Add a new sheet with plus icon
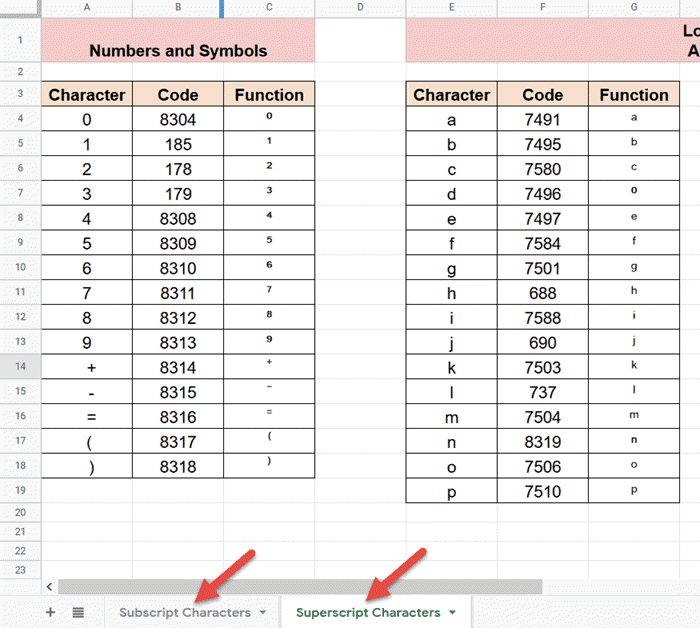This screenshot has height=628, width=700. (x=50, y=612)
